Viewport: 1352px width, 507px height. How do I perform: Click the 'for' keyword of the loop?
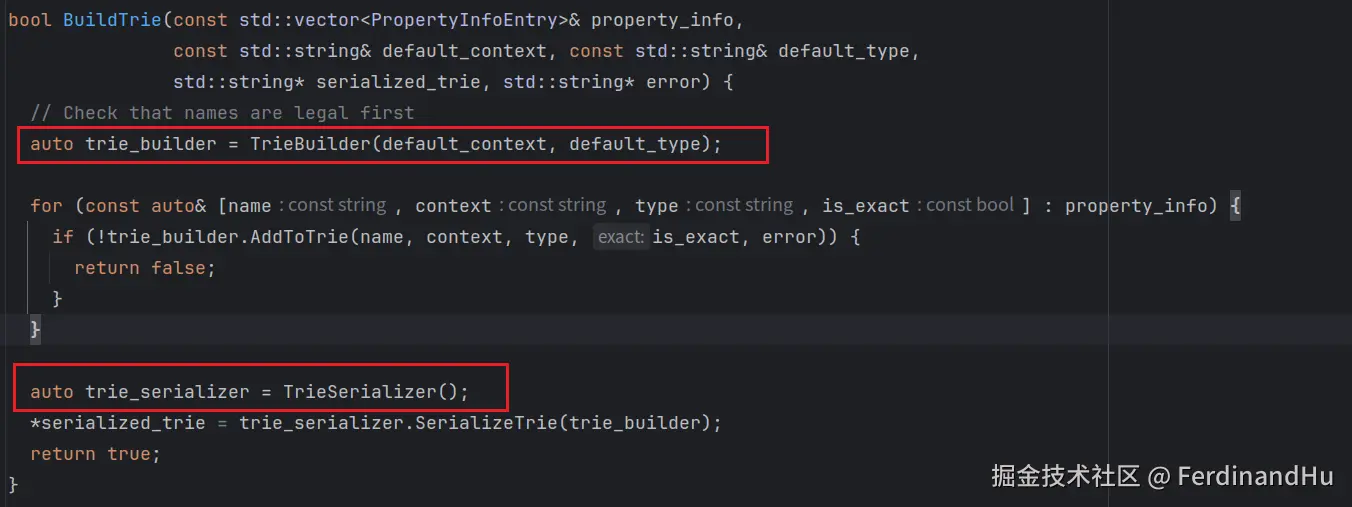[x=46, y=205]
